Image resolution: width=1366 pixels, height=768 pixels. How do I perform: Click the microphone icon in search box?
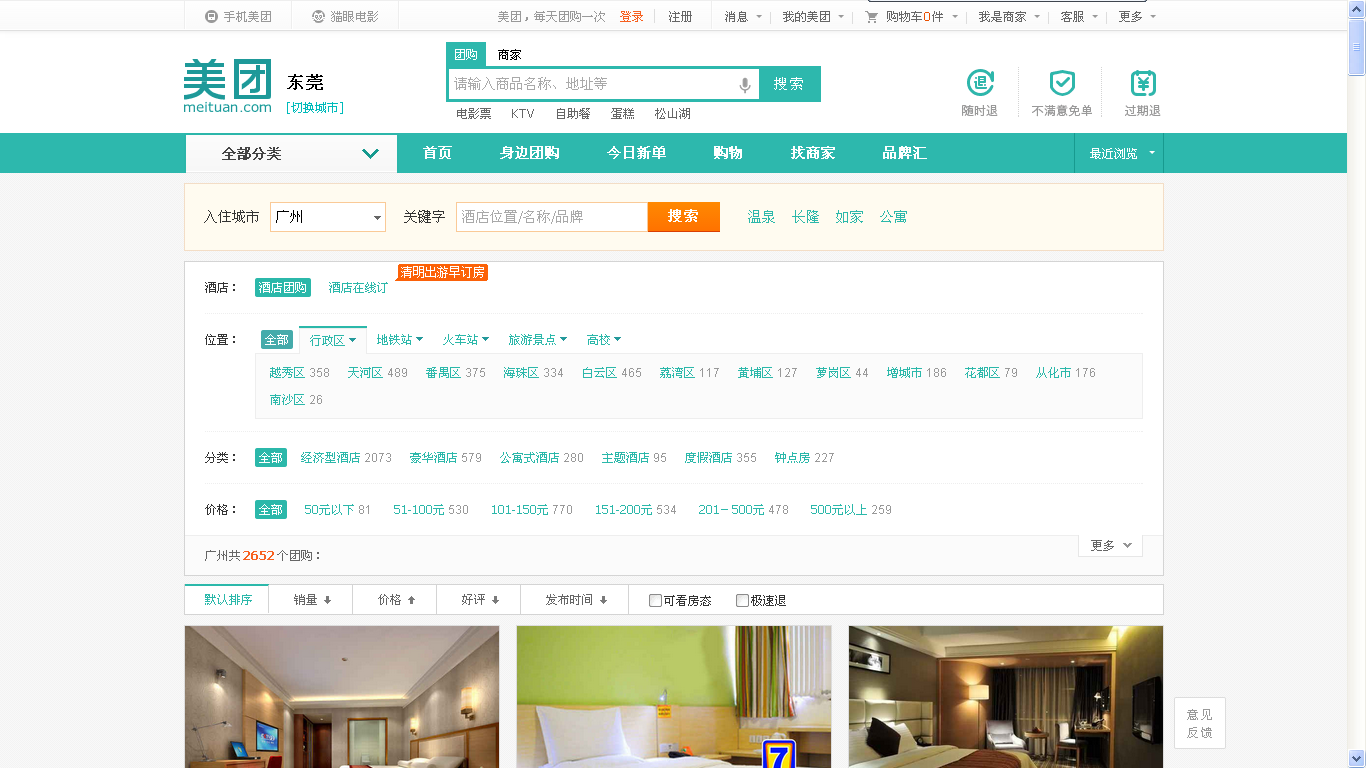click(x=744, y=84)
